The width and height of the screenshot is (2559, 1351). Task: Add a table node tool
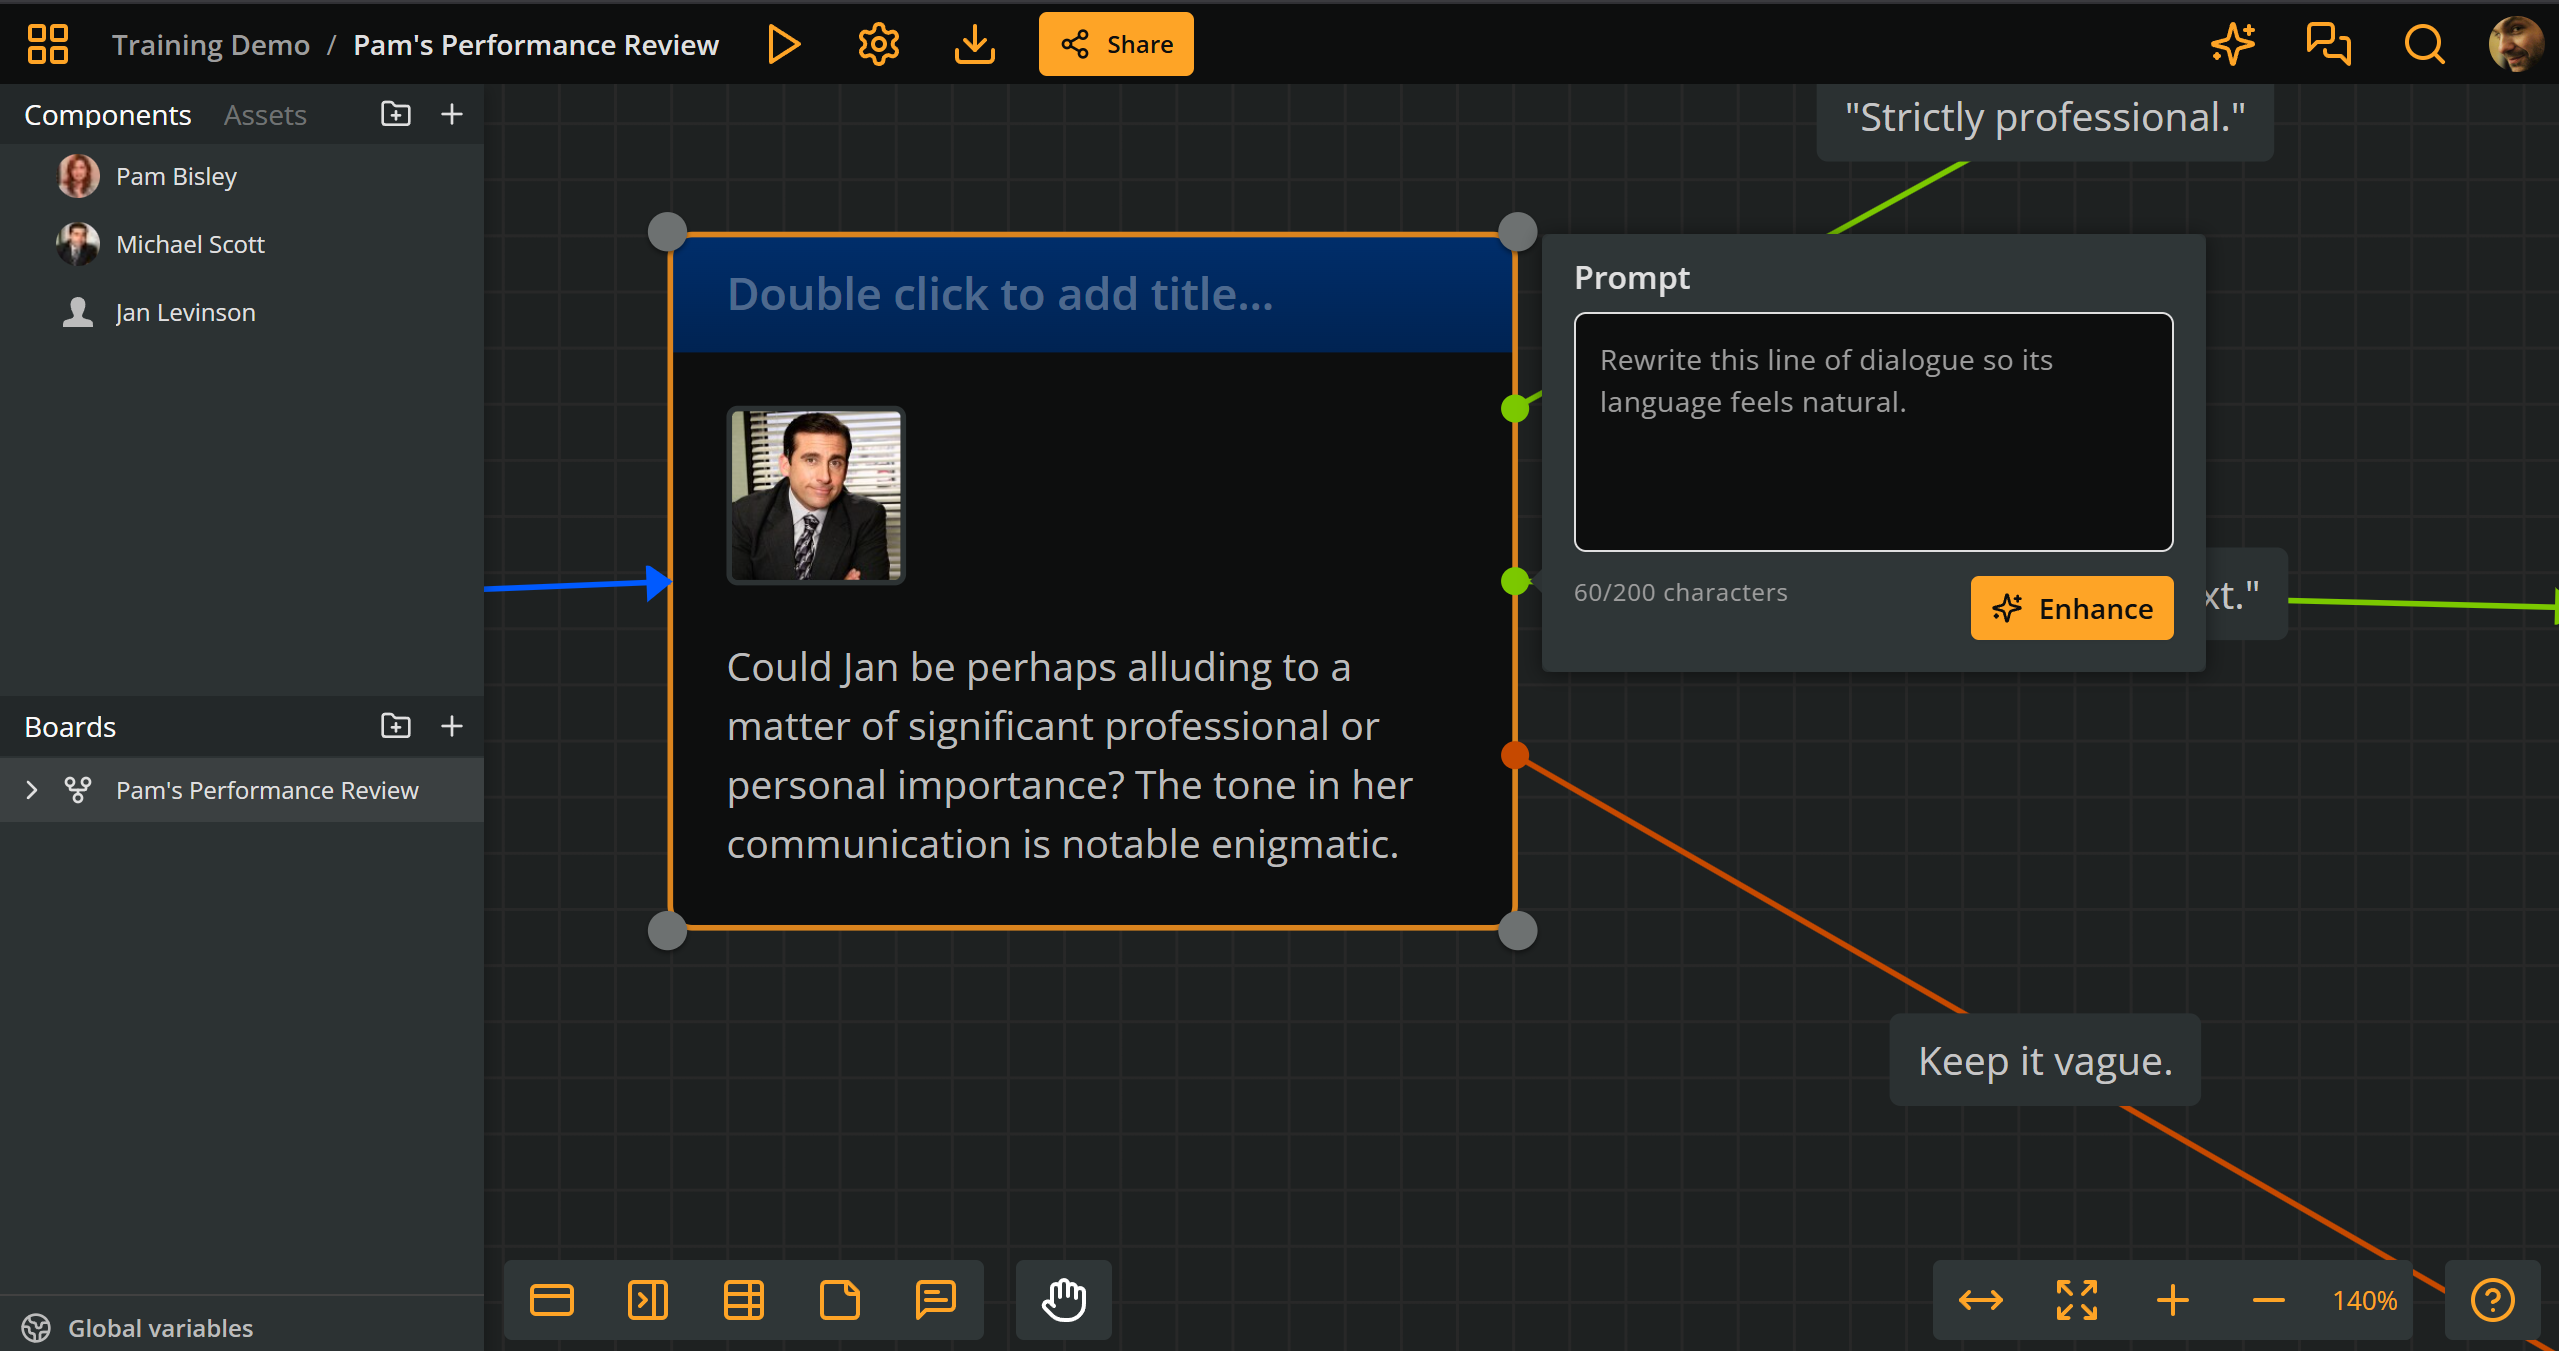tap(743, 1300)
